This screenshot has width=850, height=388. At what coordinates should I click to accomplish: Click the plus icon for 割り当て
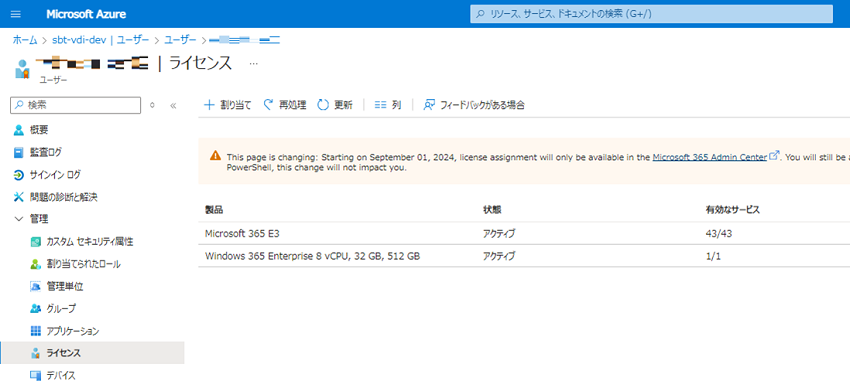tap(209, 105)
